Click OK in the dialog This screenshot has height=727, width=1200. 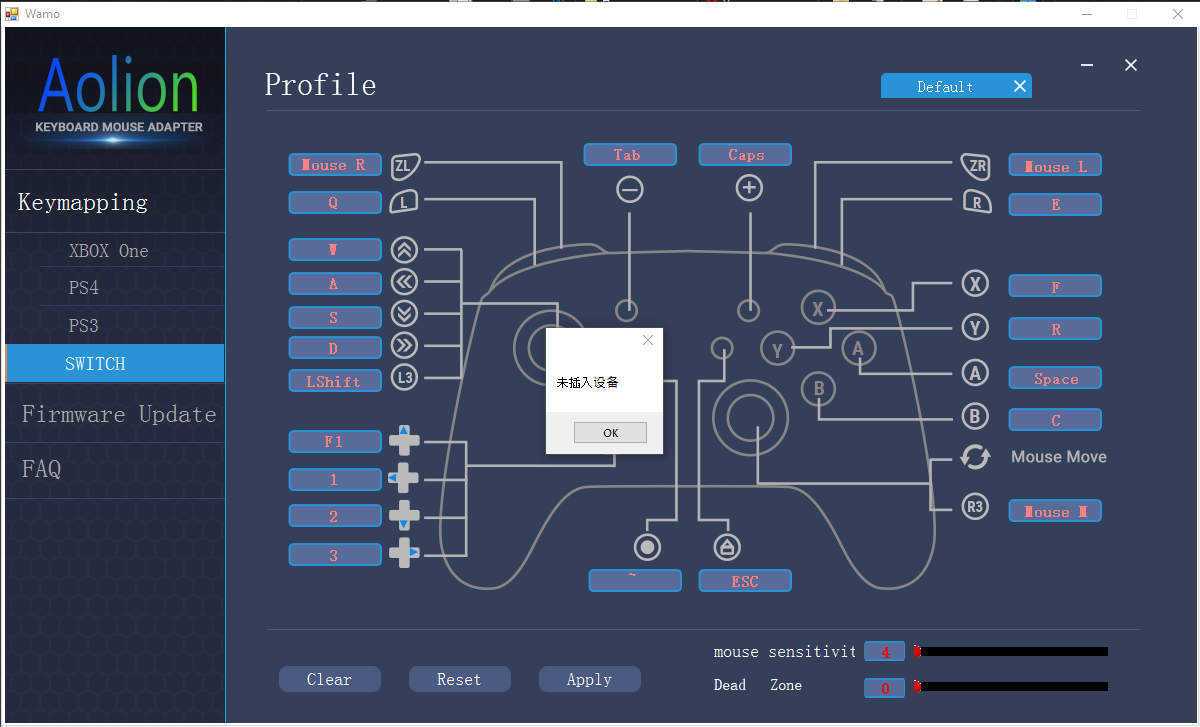pos(611,433)
